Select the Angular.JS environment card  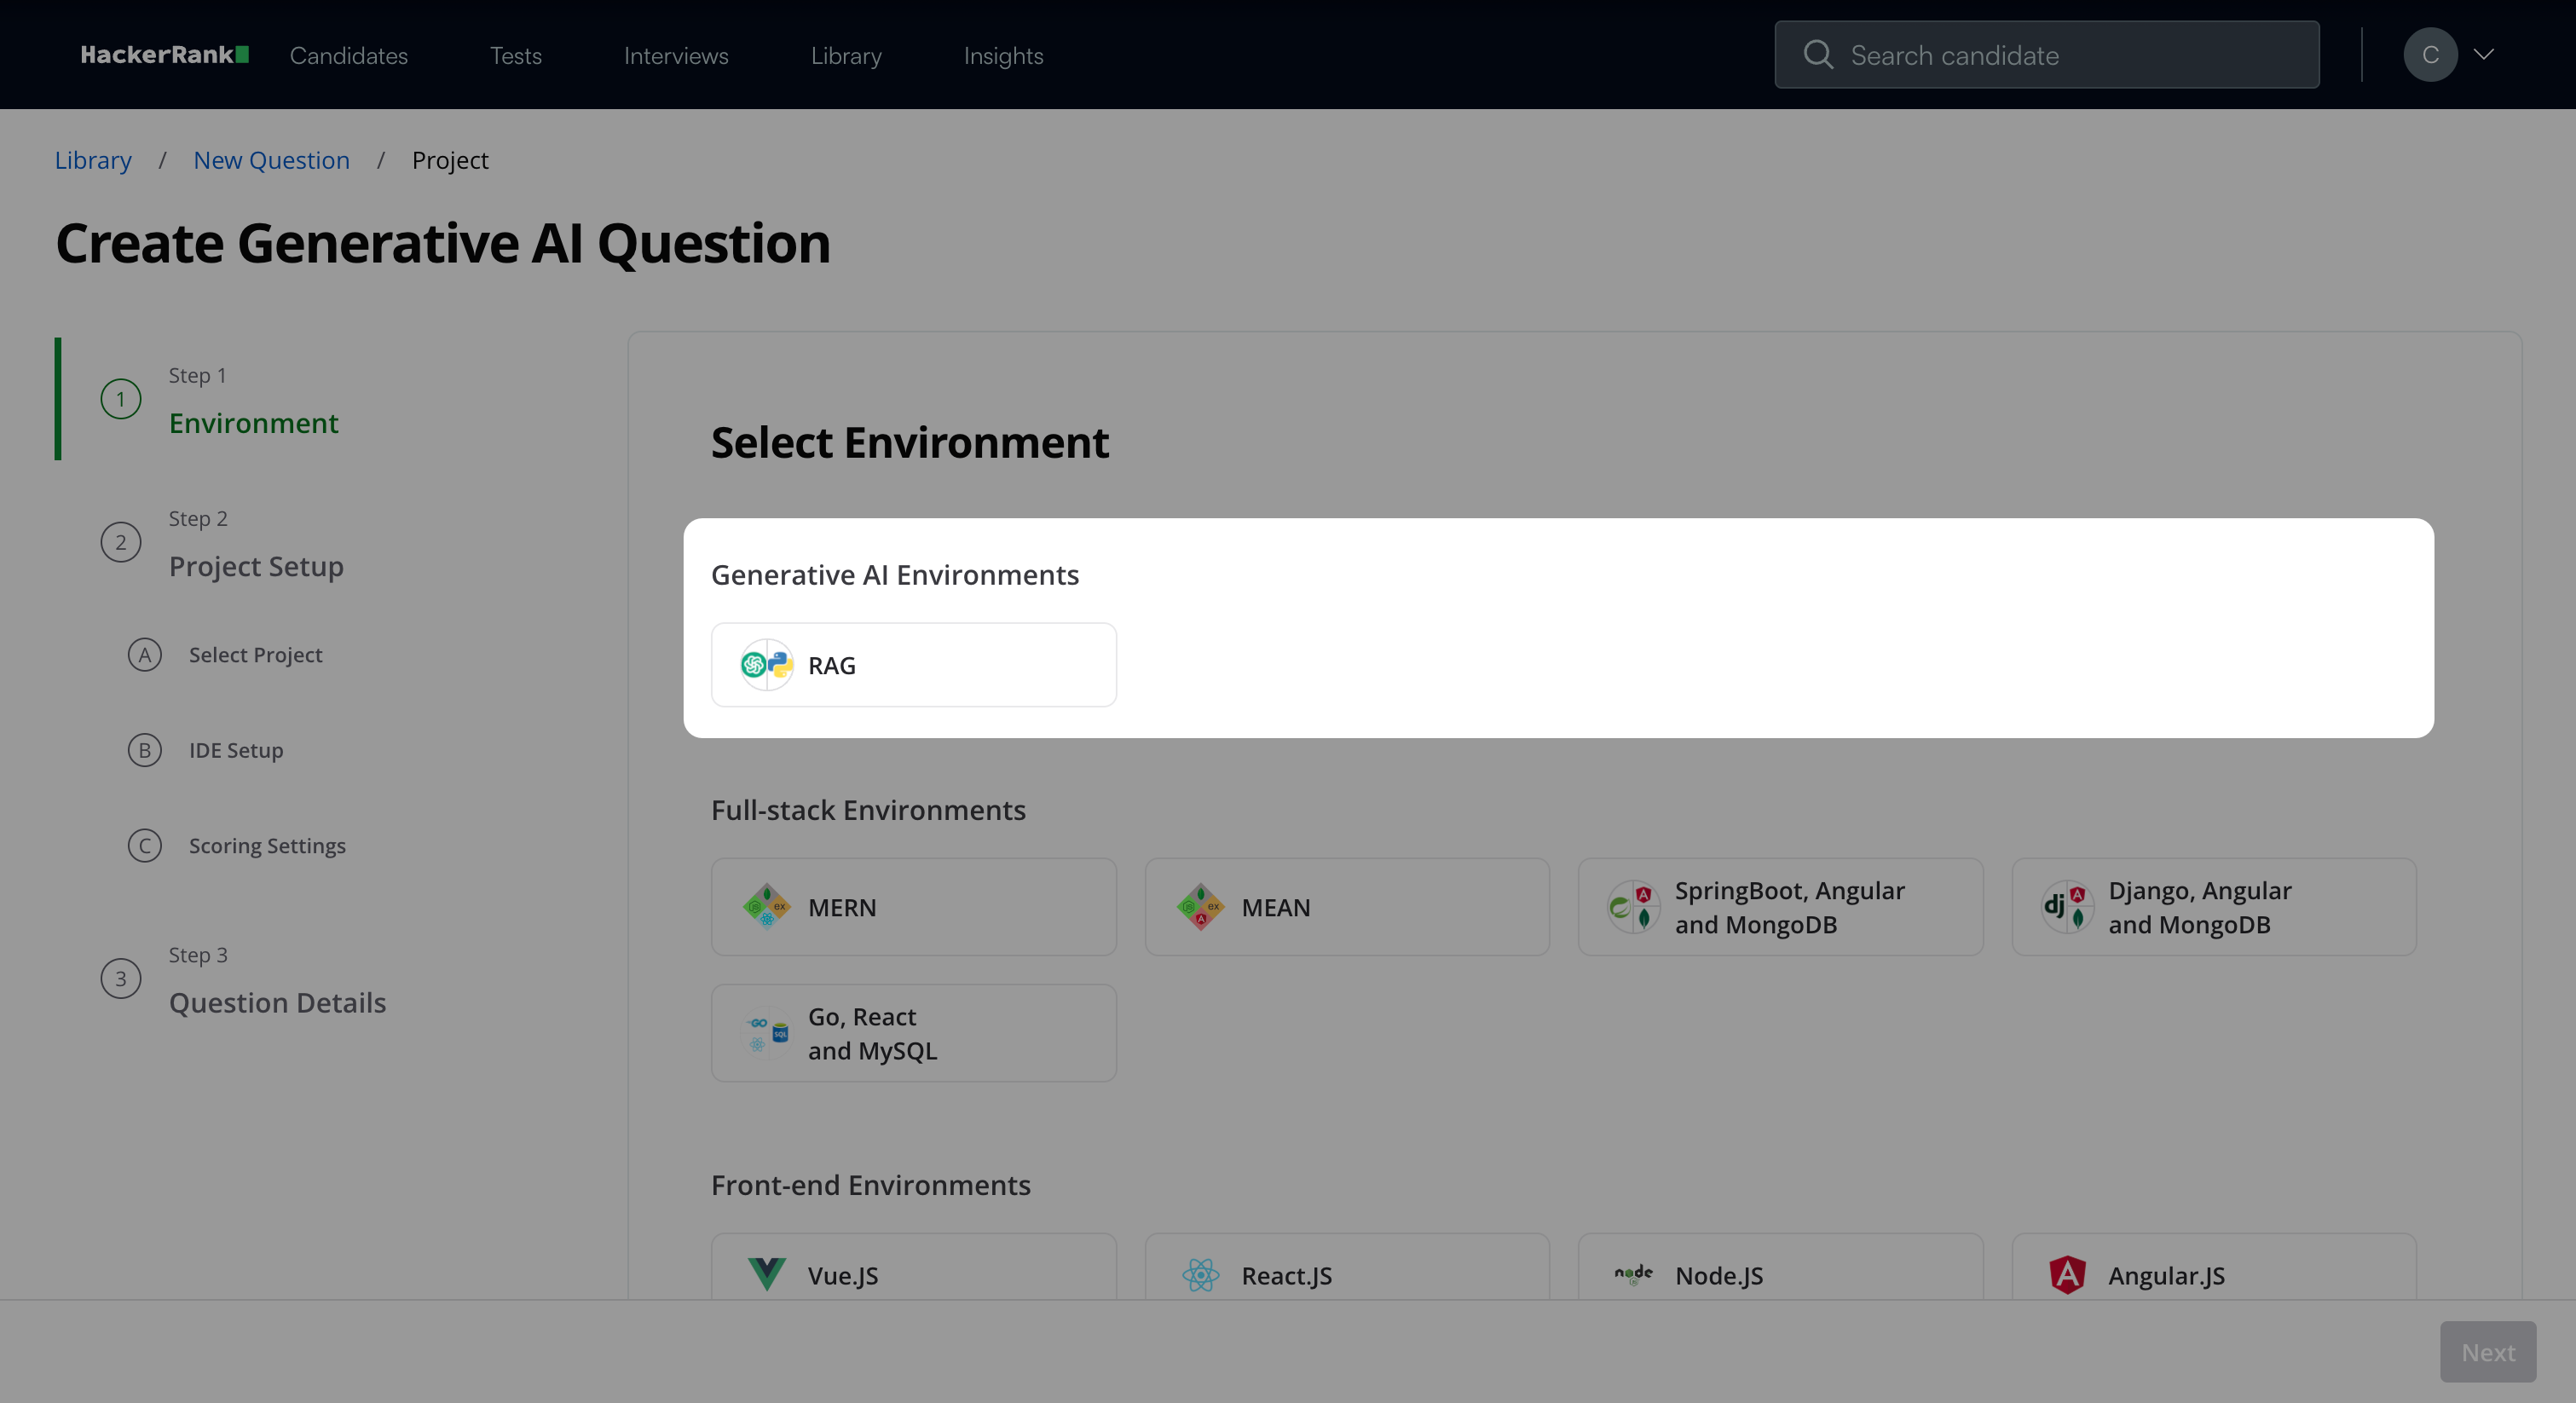(2214, 1267)
